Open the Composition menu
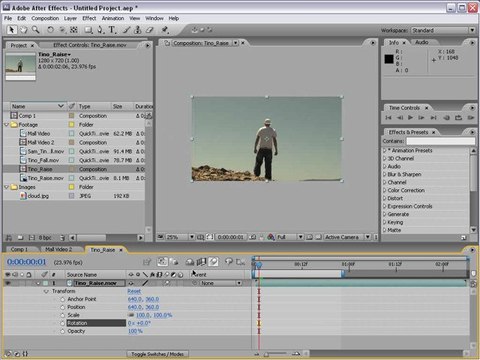The image size is (480, 360). coord(45,18)
